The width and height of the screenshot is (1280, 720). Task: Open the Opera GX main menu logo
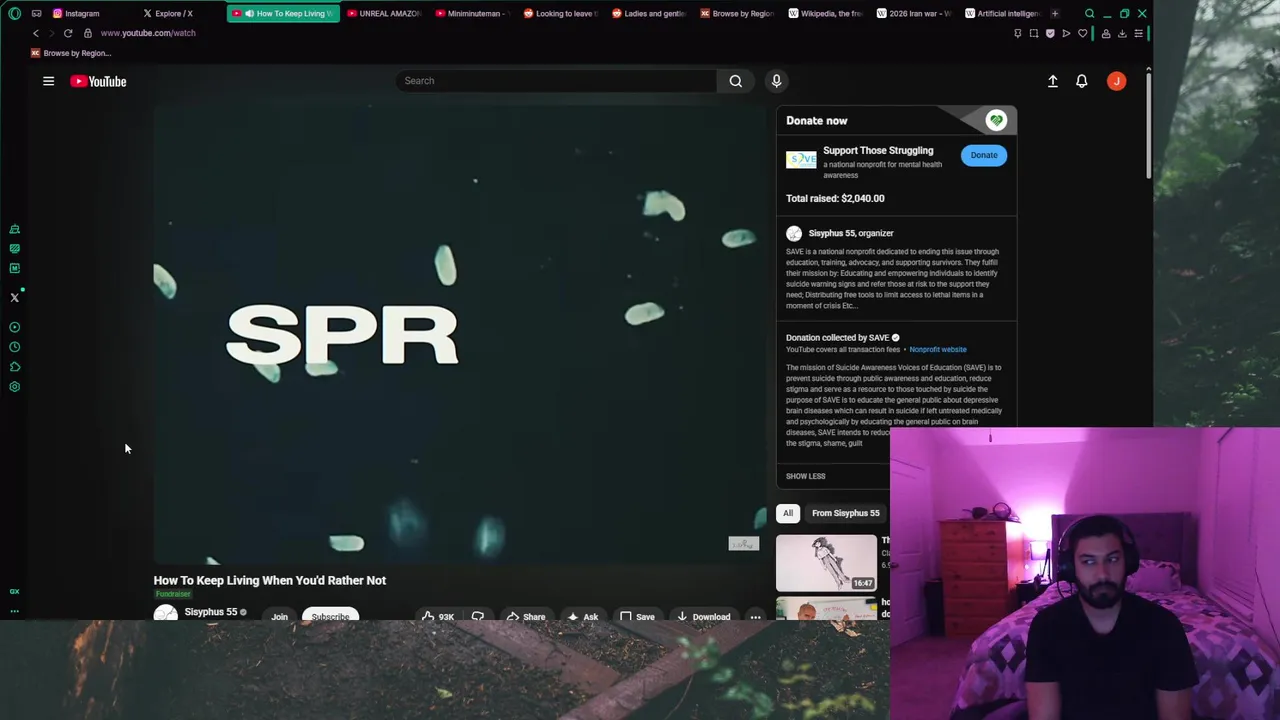click(x=14, y=13)
